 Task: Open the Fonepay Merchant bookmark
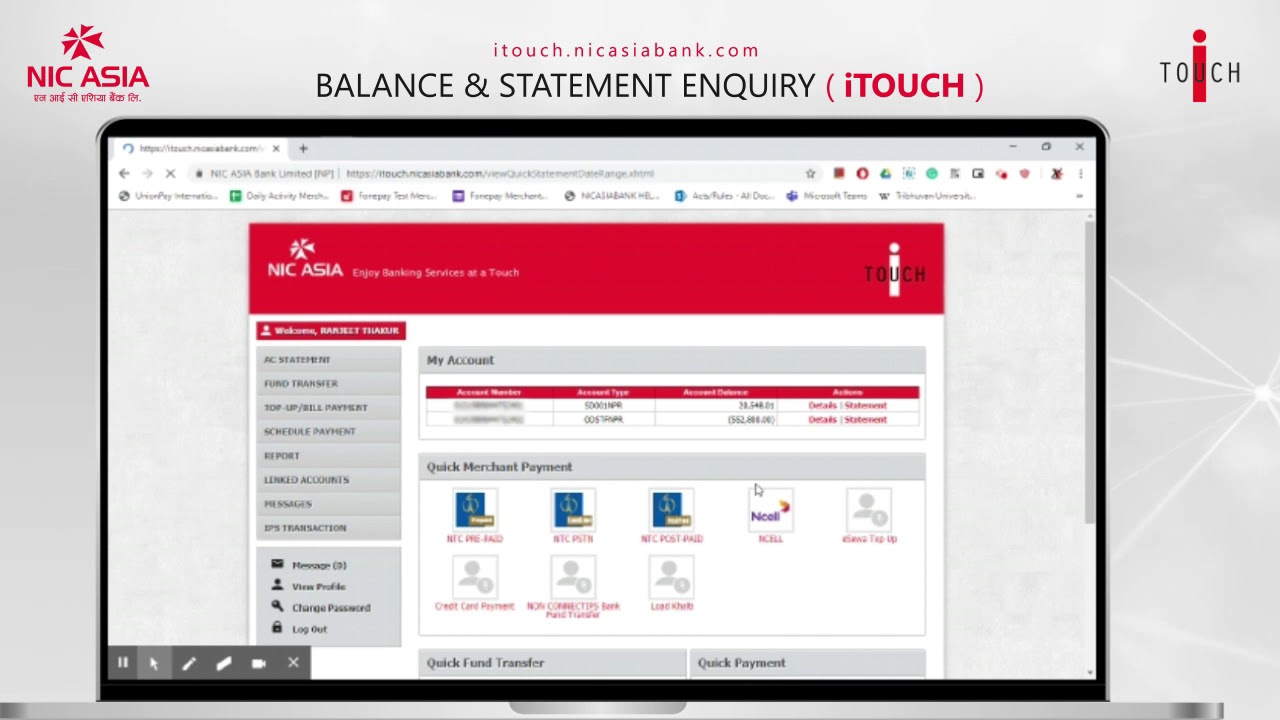[500, 196]
